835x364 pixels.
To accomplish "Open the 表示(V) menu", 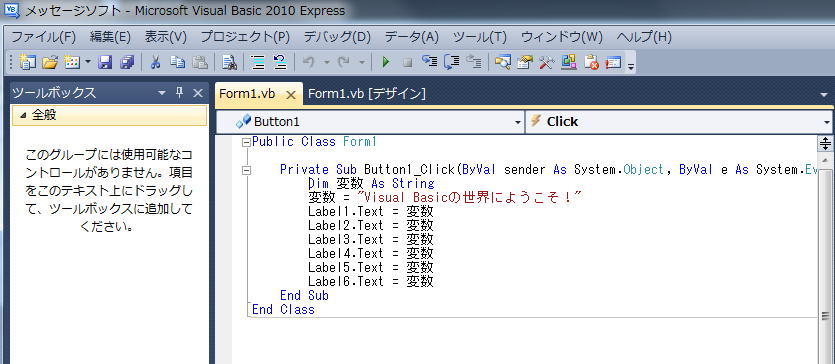I will (165, 37).
